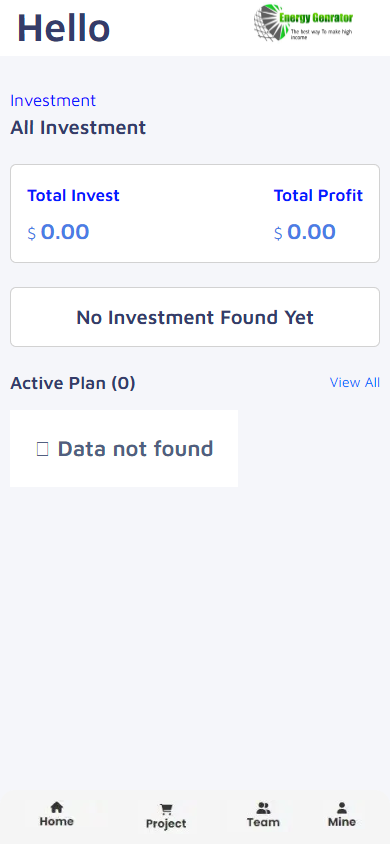390x844 pixels.
Task: Select the Mine tab label
Action: click(x=342, y=822)
